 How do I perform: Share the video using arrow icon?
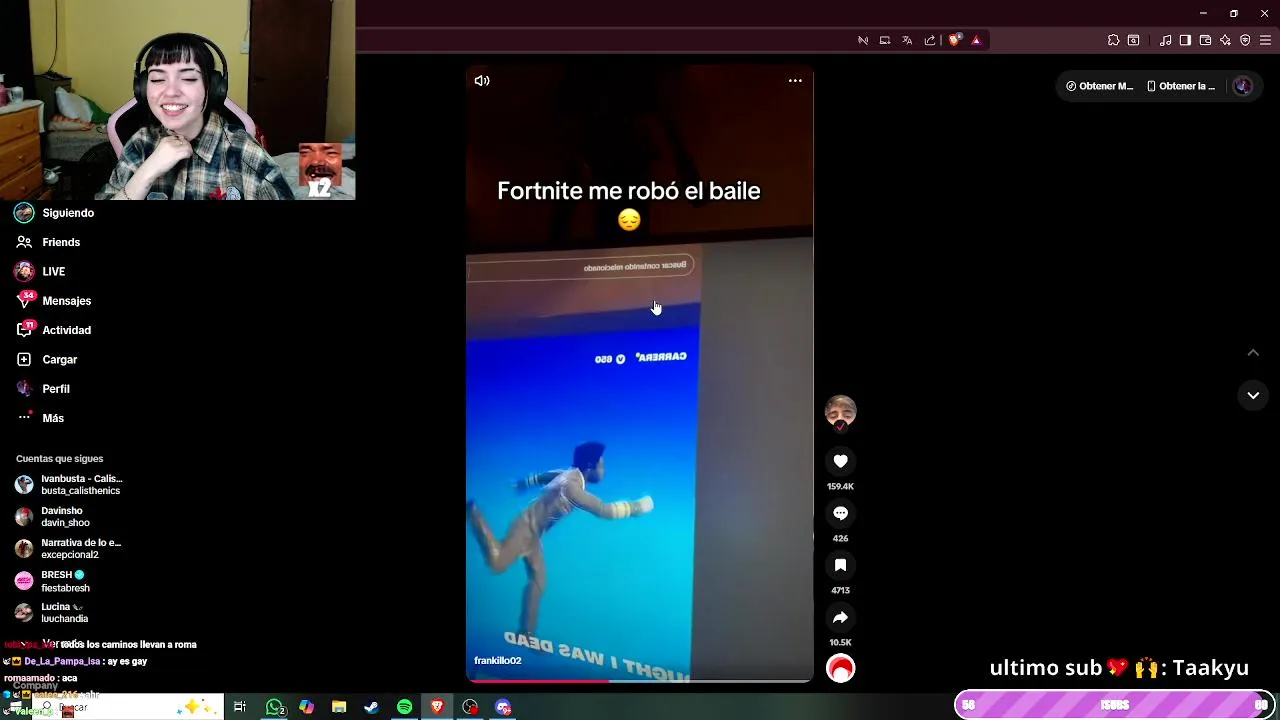[x=840, y=617]
